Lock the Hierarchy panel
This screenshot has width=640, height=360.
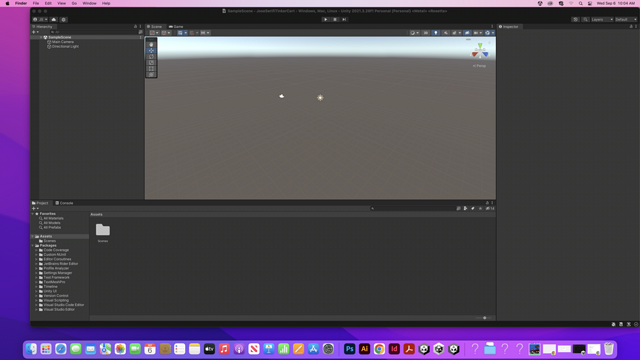pos(136,27)
